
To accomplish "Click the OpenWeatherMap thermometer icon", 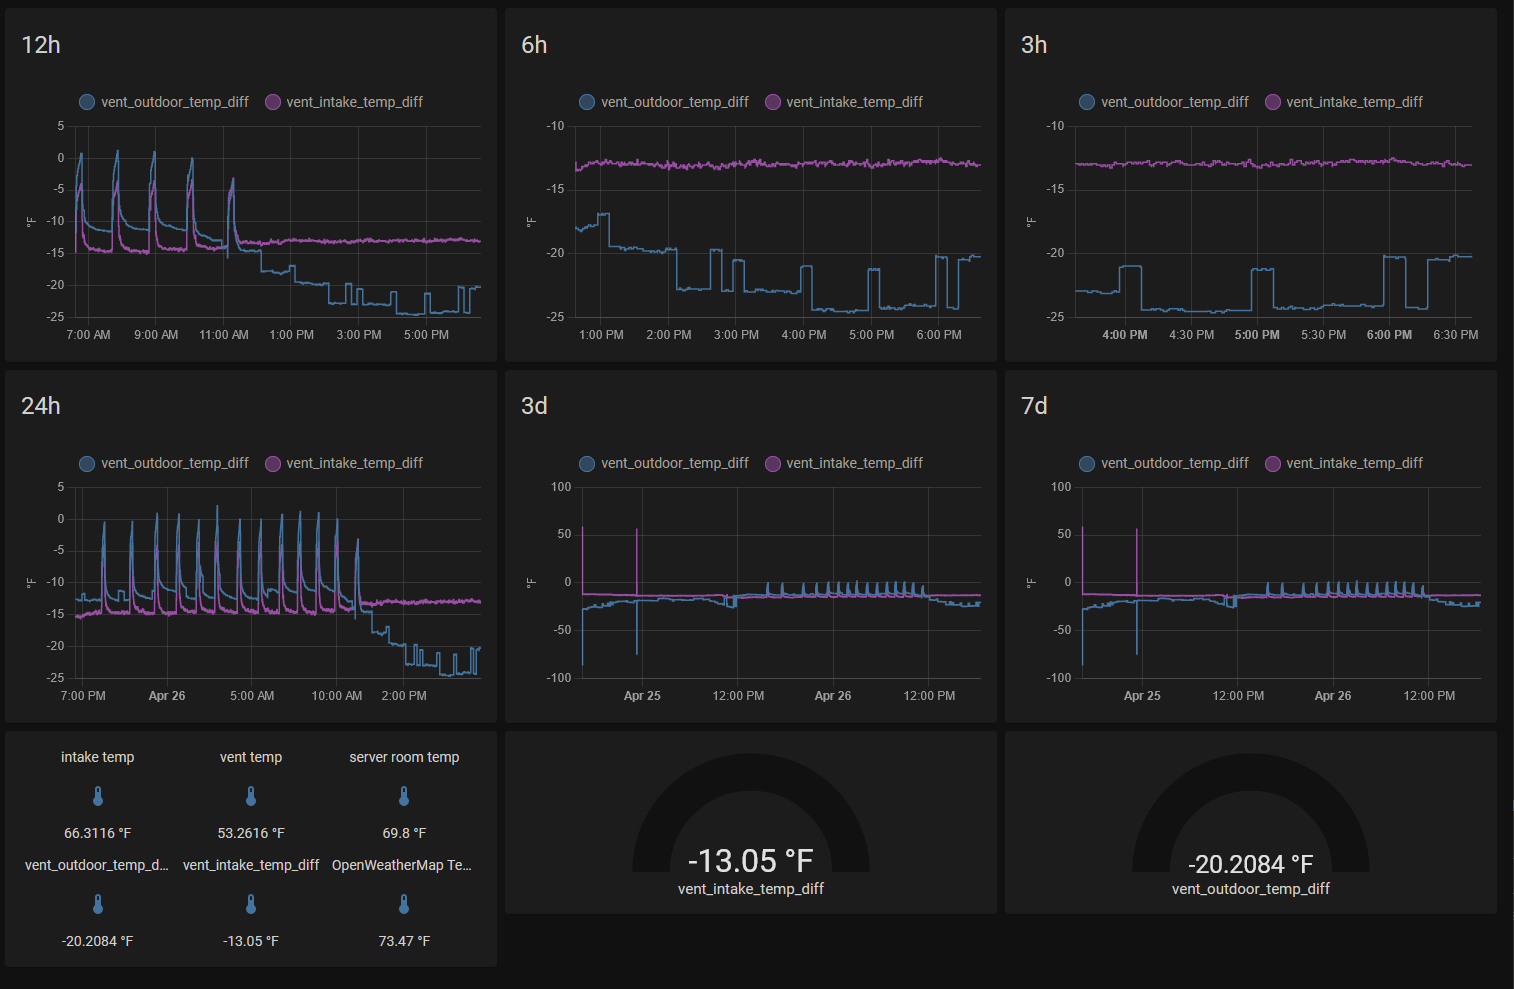I will click(403, 903).
